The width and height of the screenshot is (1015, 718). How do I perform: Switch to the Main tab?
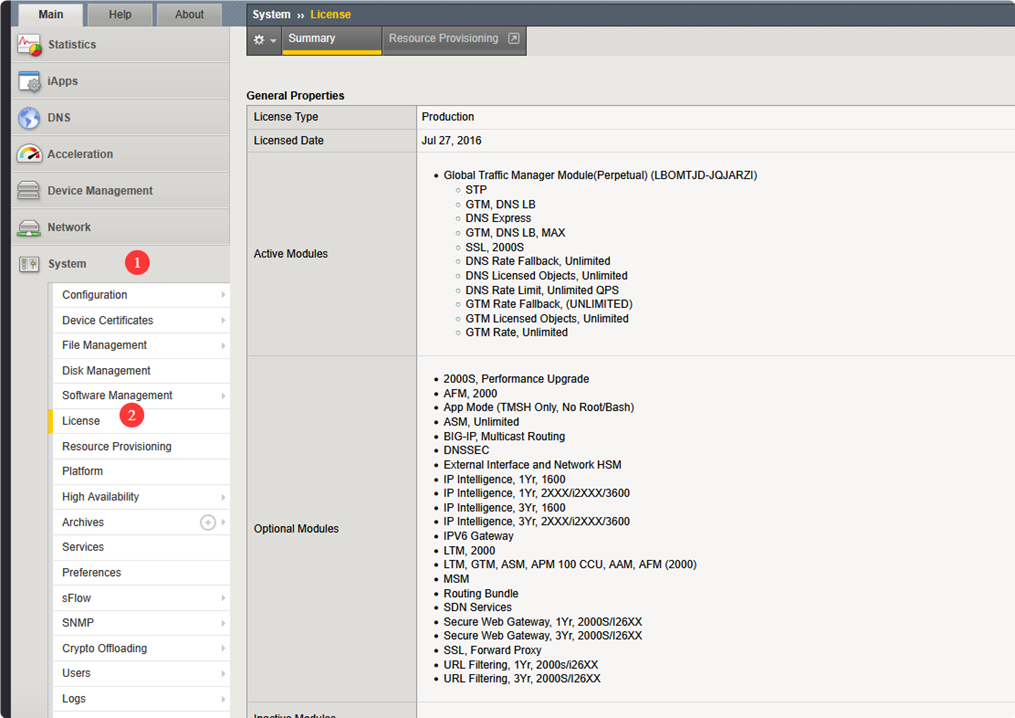coord(50,14)
